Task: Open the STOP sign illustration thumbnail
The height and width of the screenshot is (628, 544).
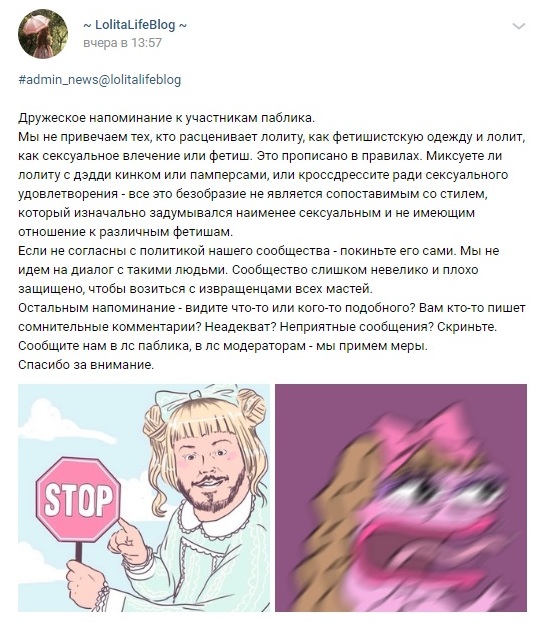Action: pos(144,498)
